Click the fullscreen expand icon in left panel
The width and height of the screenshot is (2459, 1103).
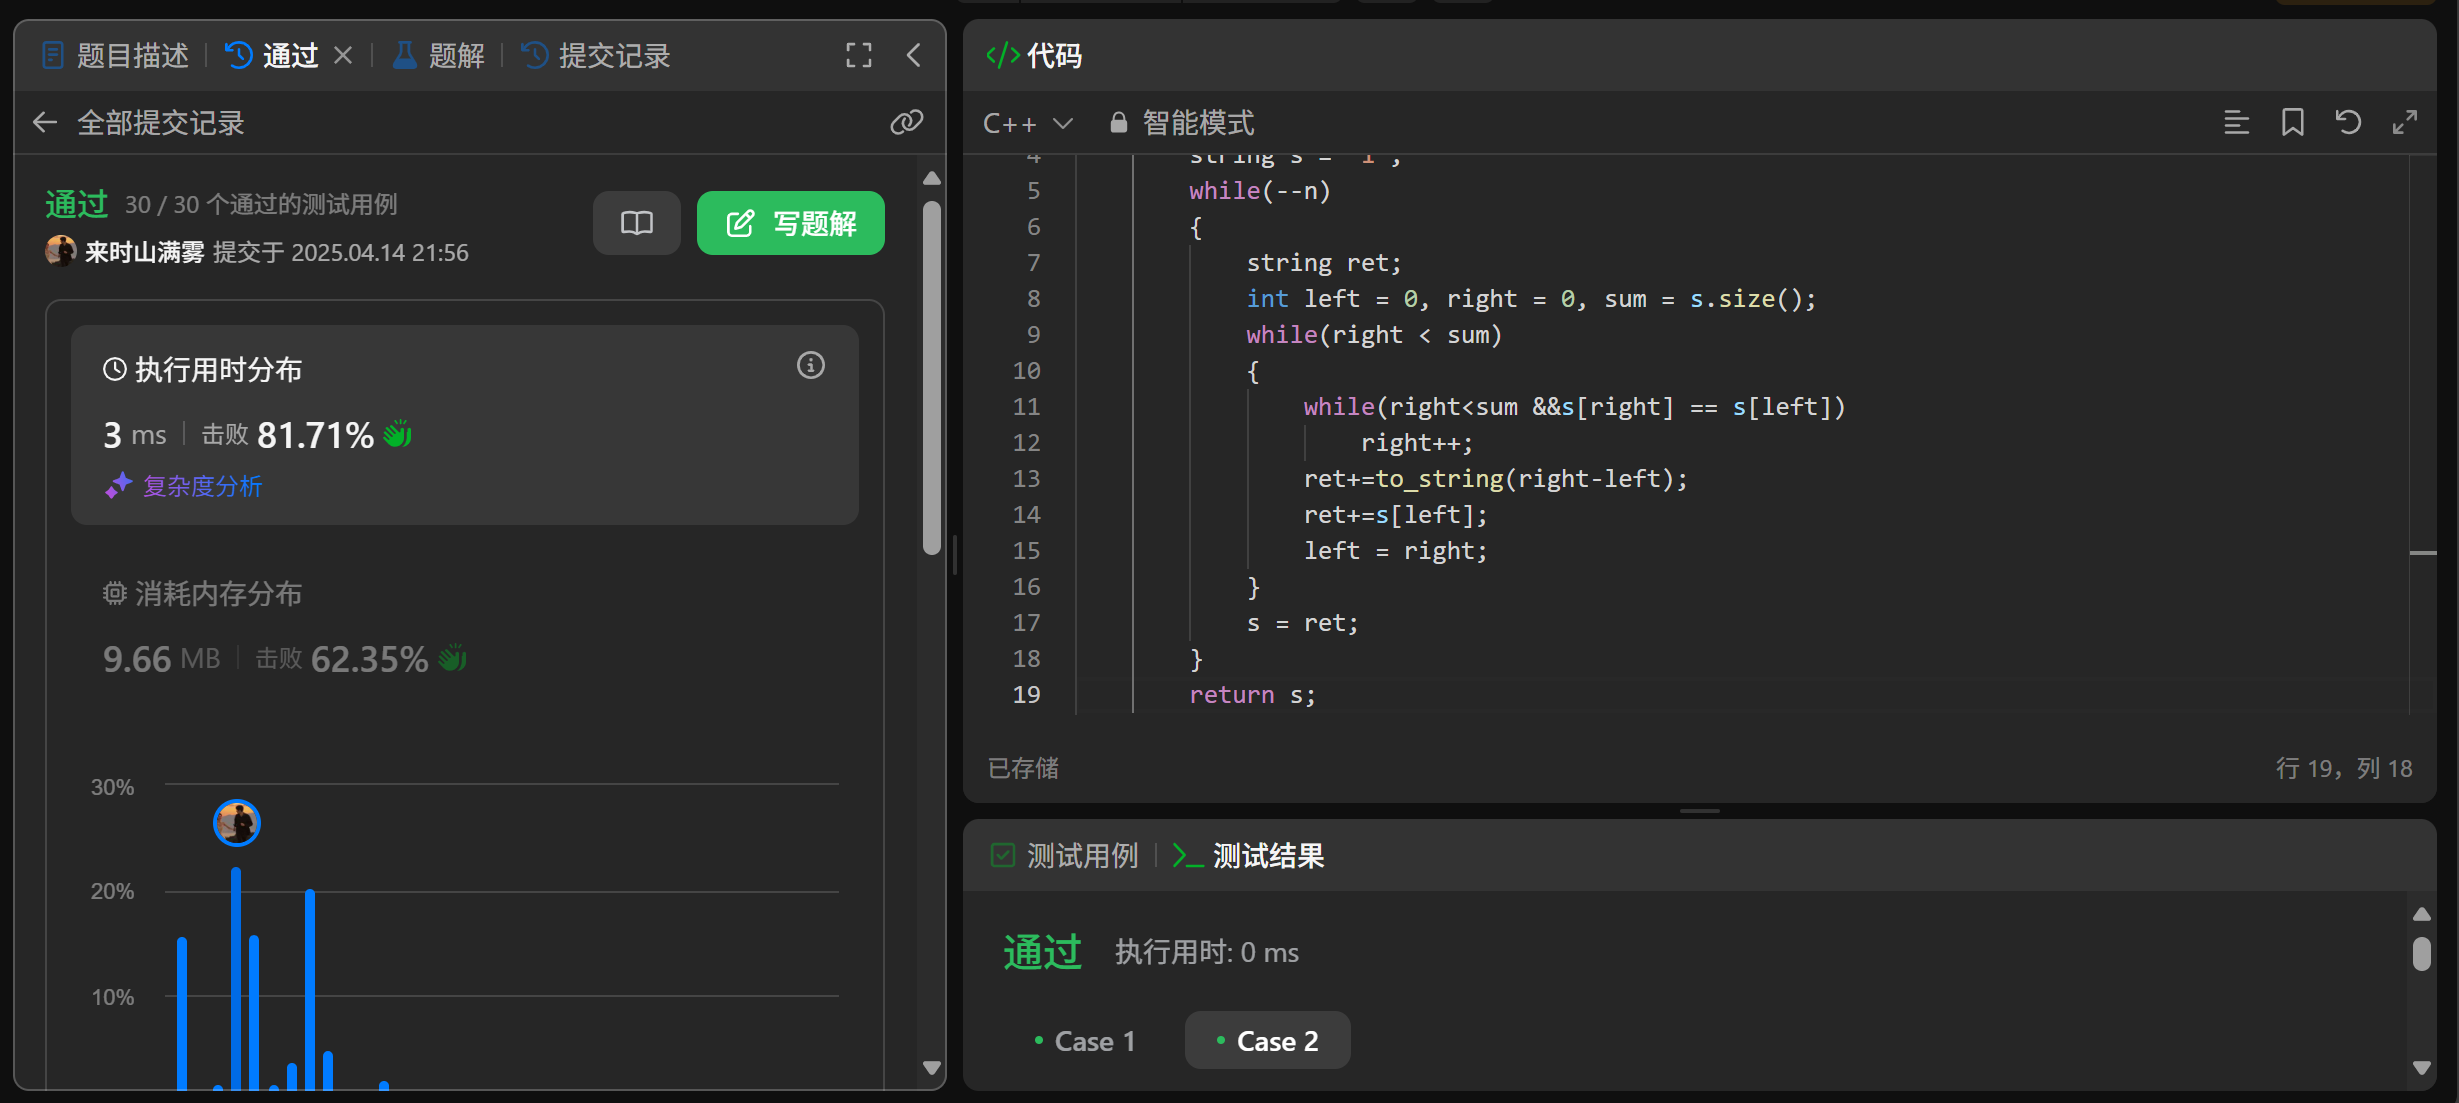tap(858, 55)
